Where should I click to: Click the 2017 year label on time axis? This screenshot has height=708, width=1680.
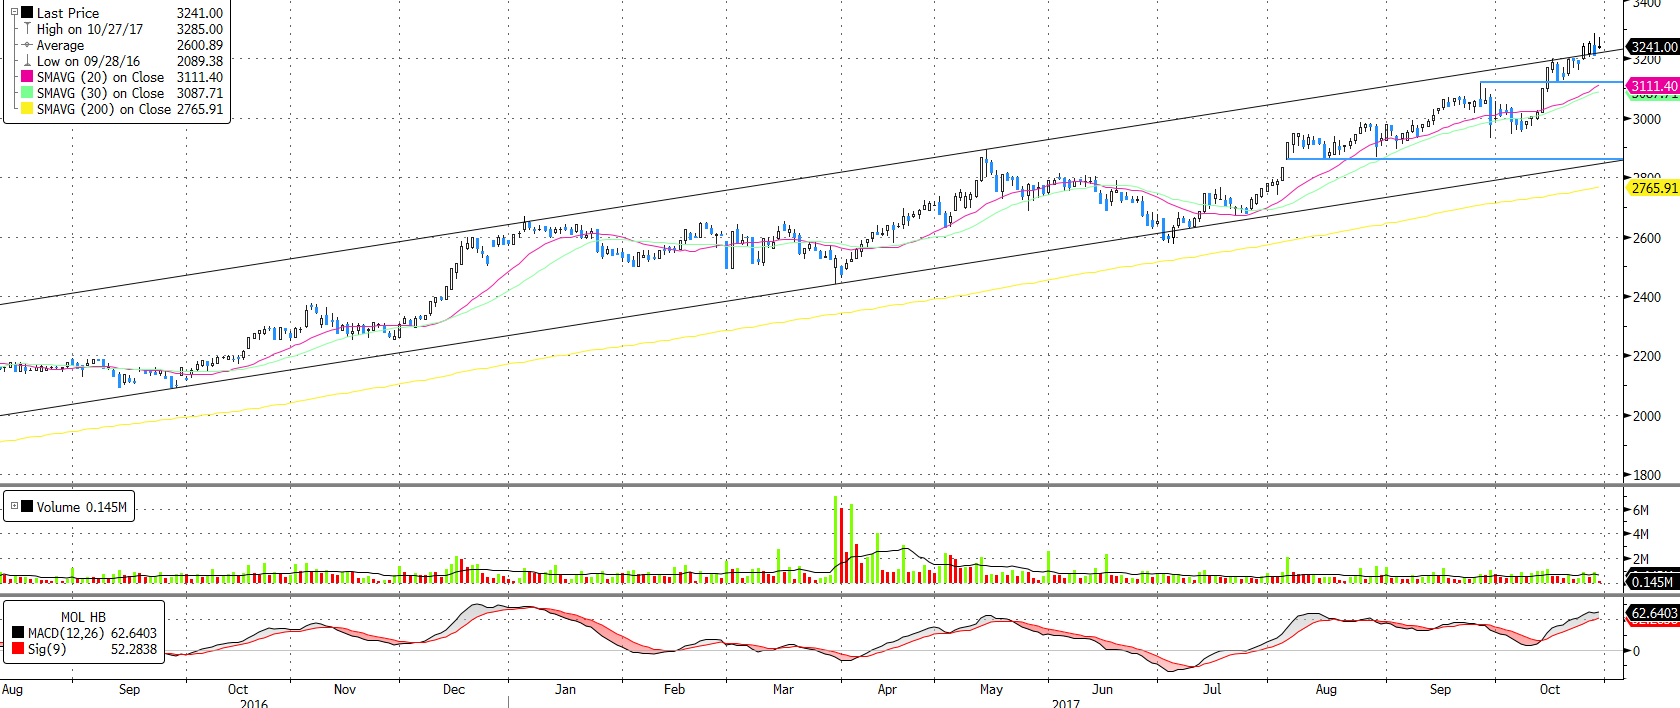tap(1066, 703)
